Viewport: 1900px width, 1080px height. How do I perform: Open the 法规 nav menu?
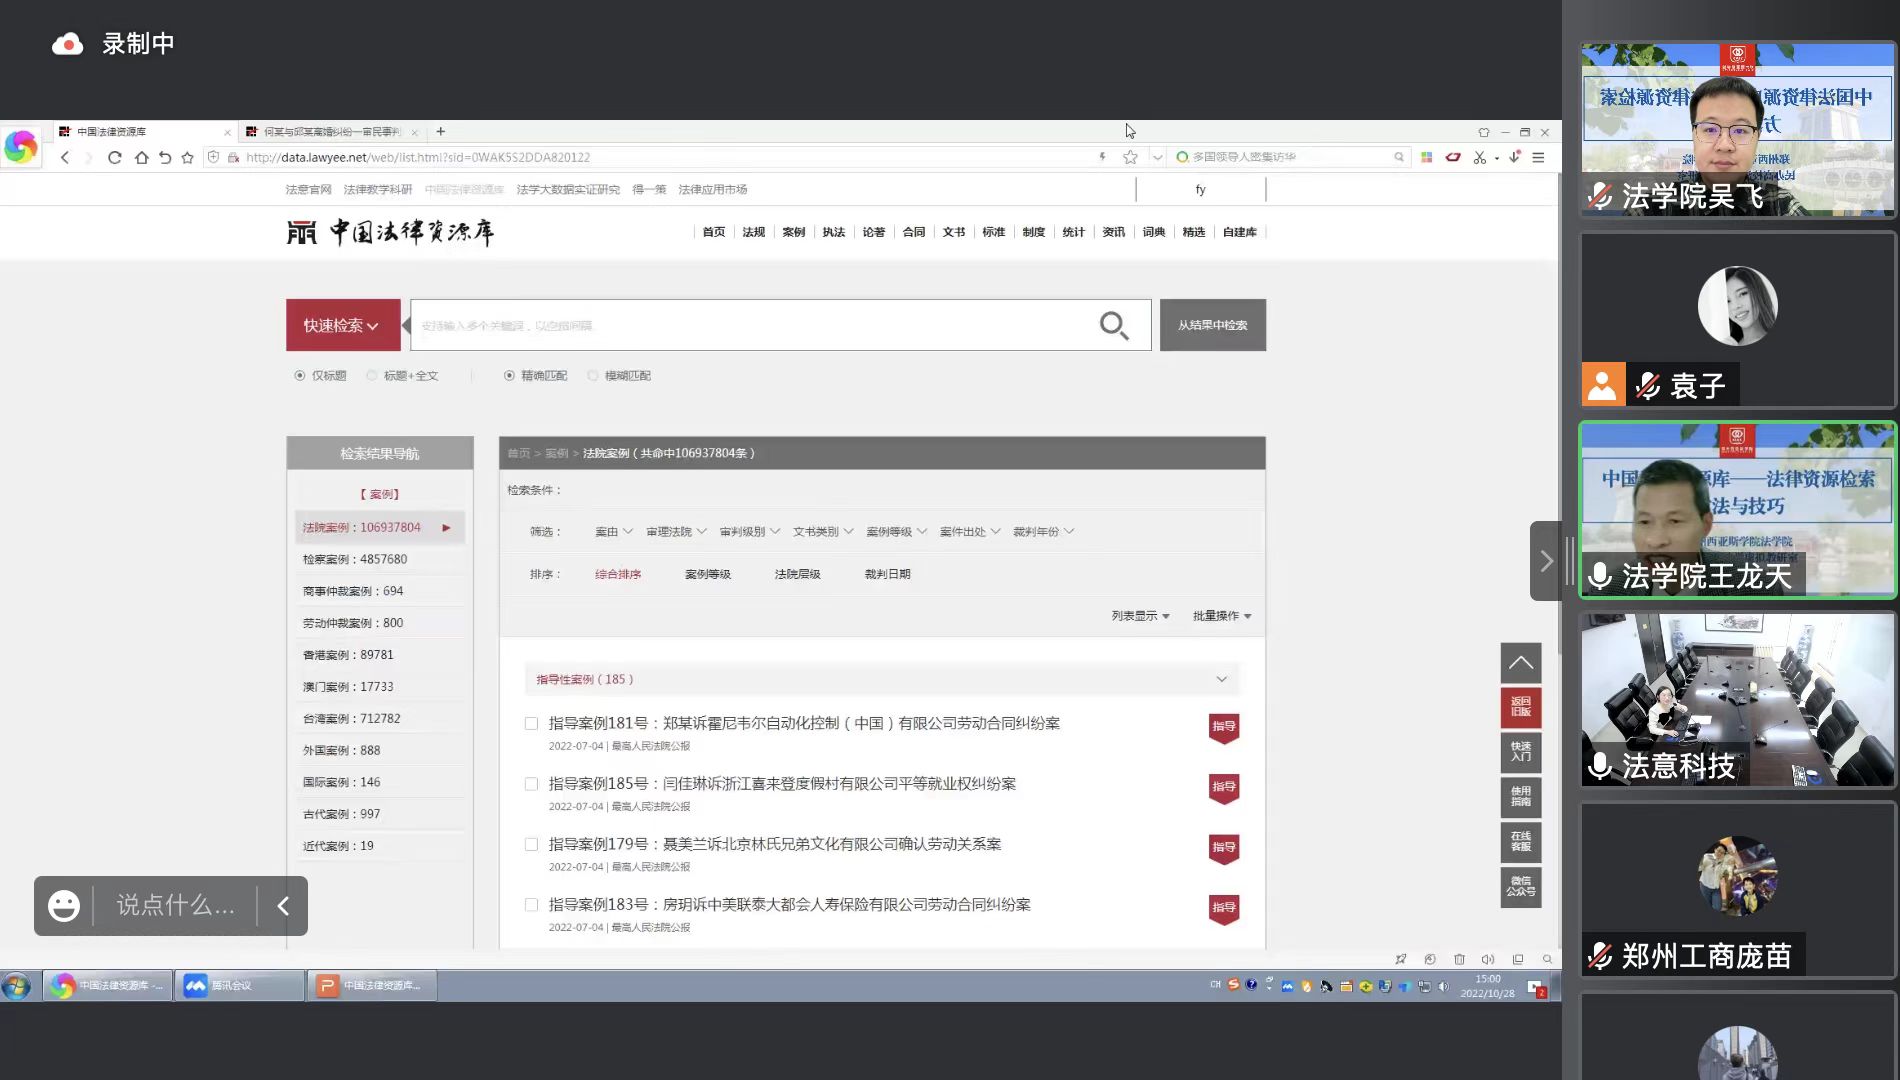753,232
